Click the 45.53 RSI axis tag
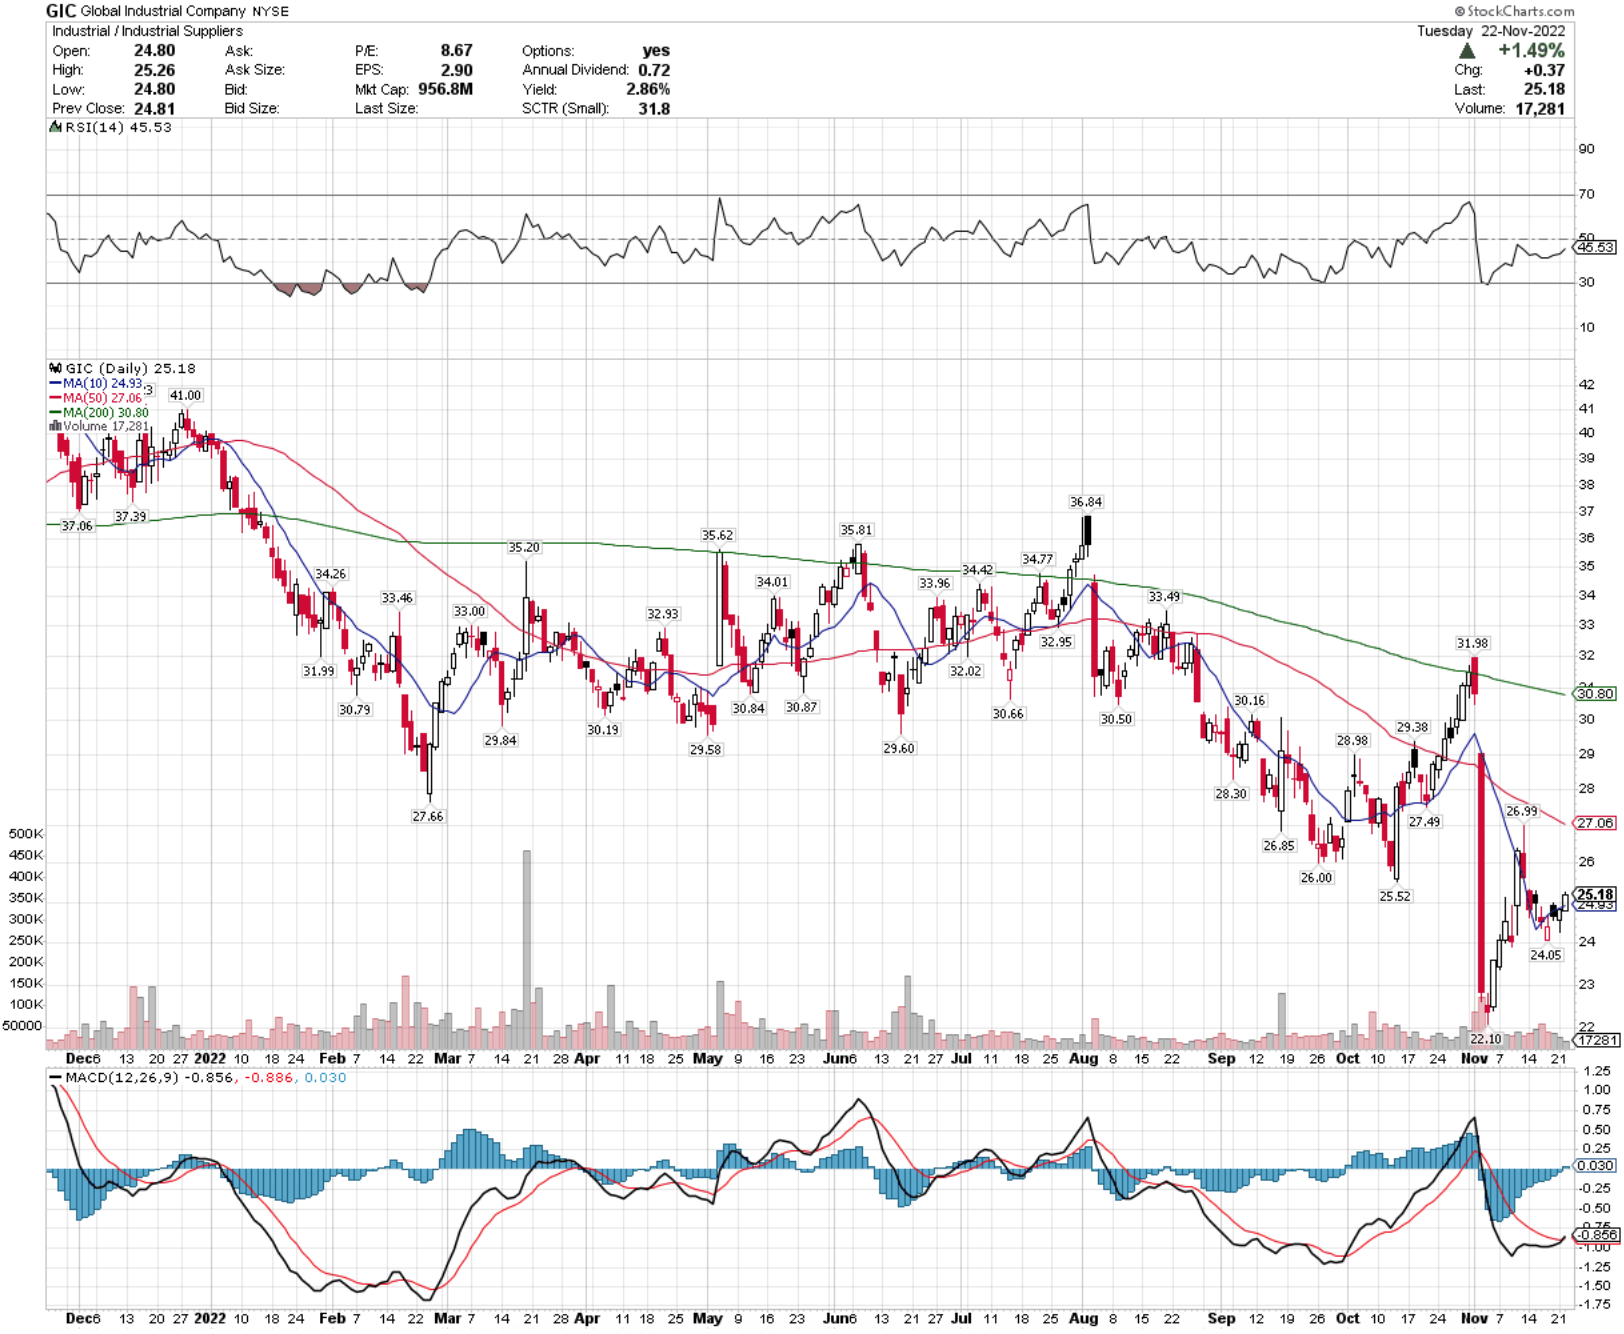 tap(1595, 247)
